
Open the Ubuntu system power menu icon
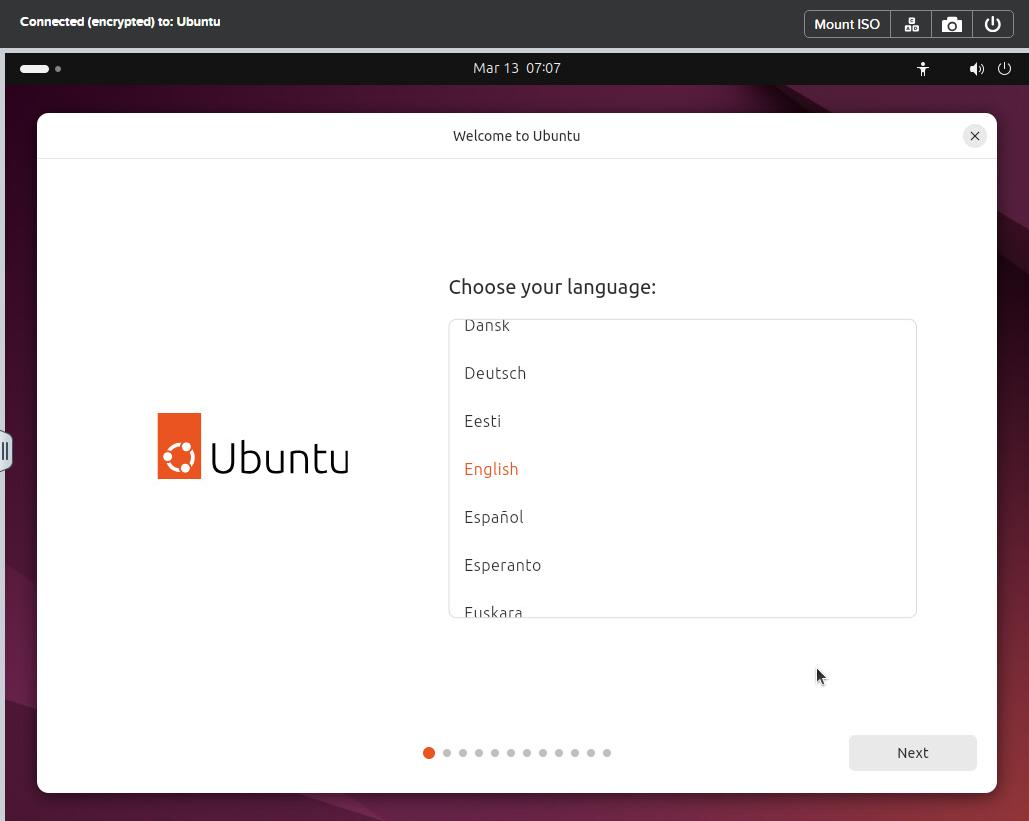[x=1004, y=68]
